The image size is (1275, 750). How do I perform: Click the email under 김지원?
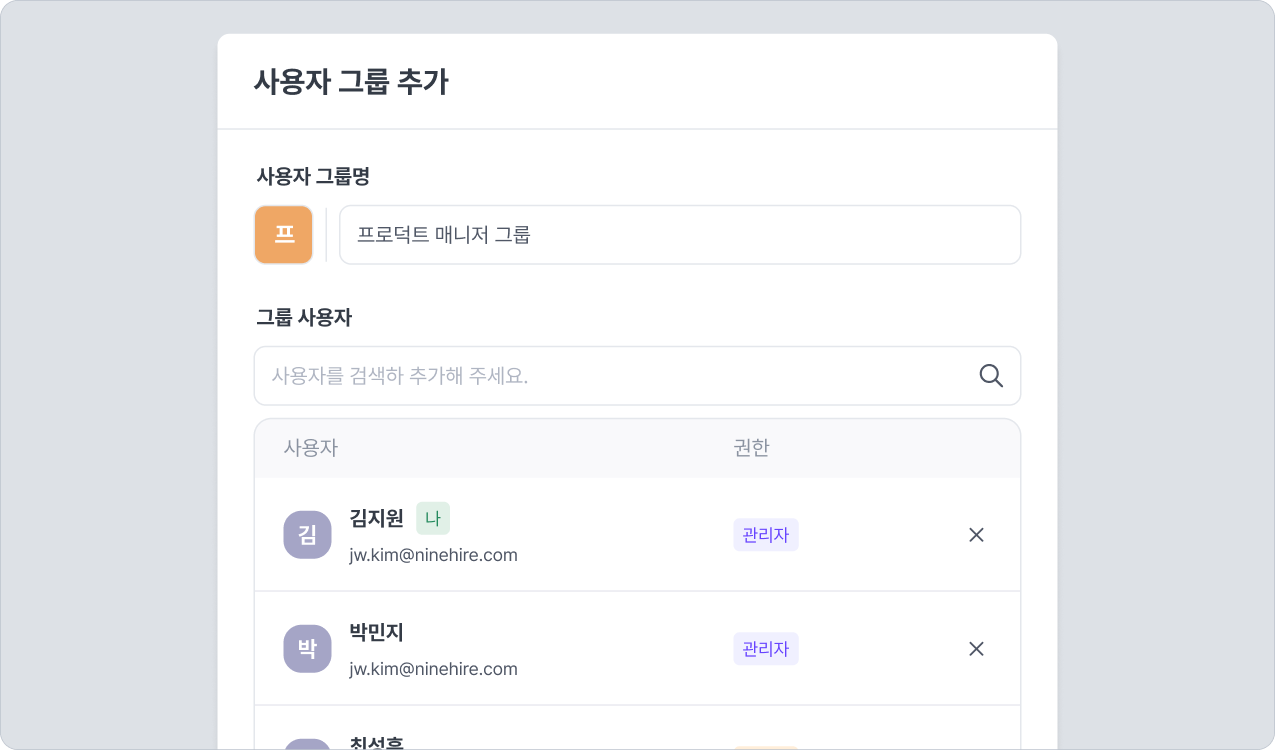tap(433, 555)
